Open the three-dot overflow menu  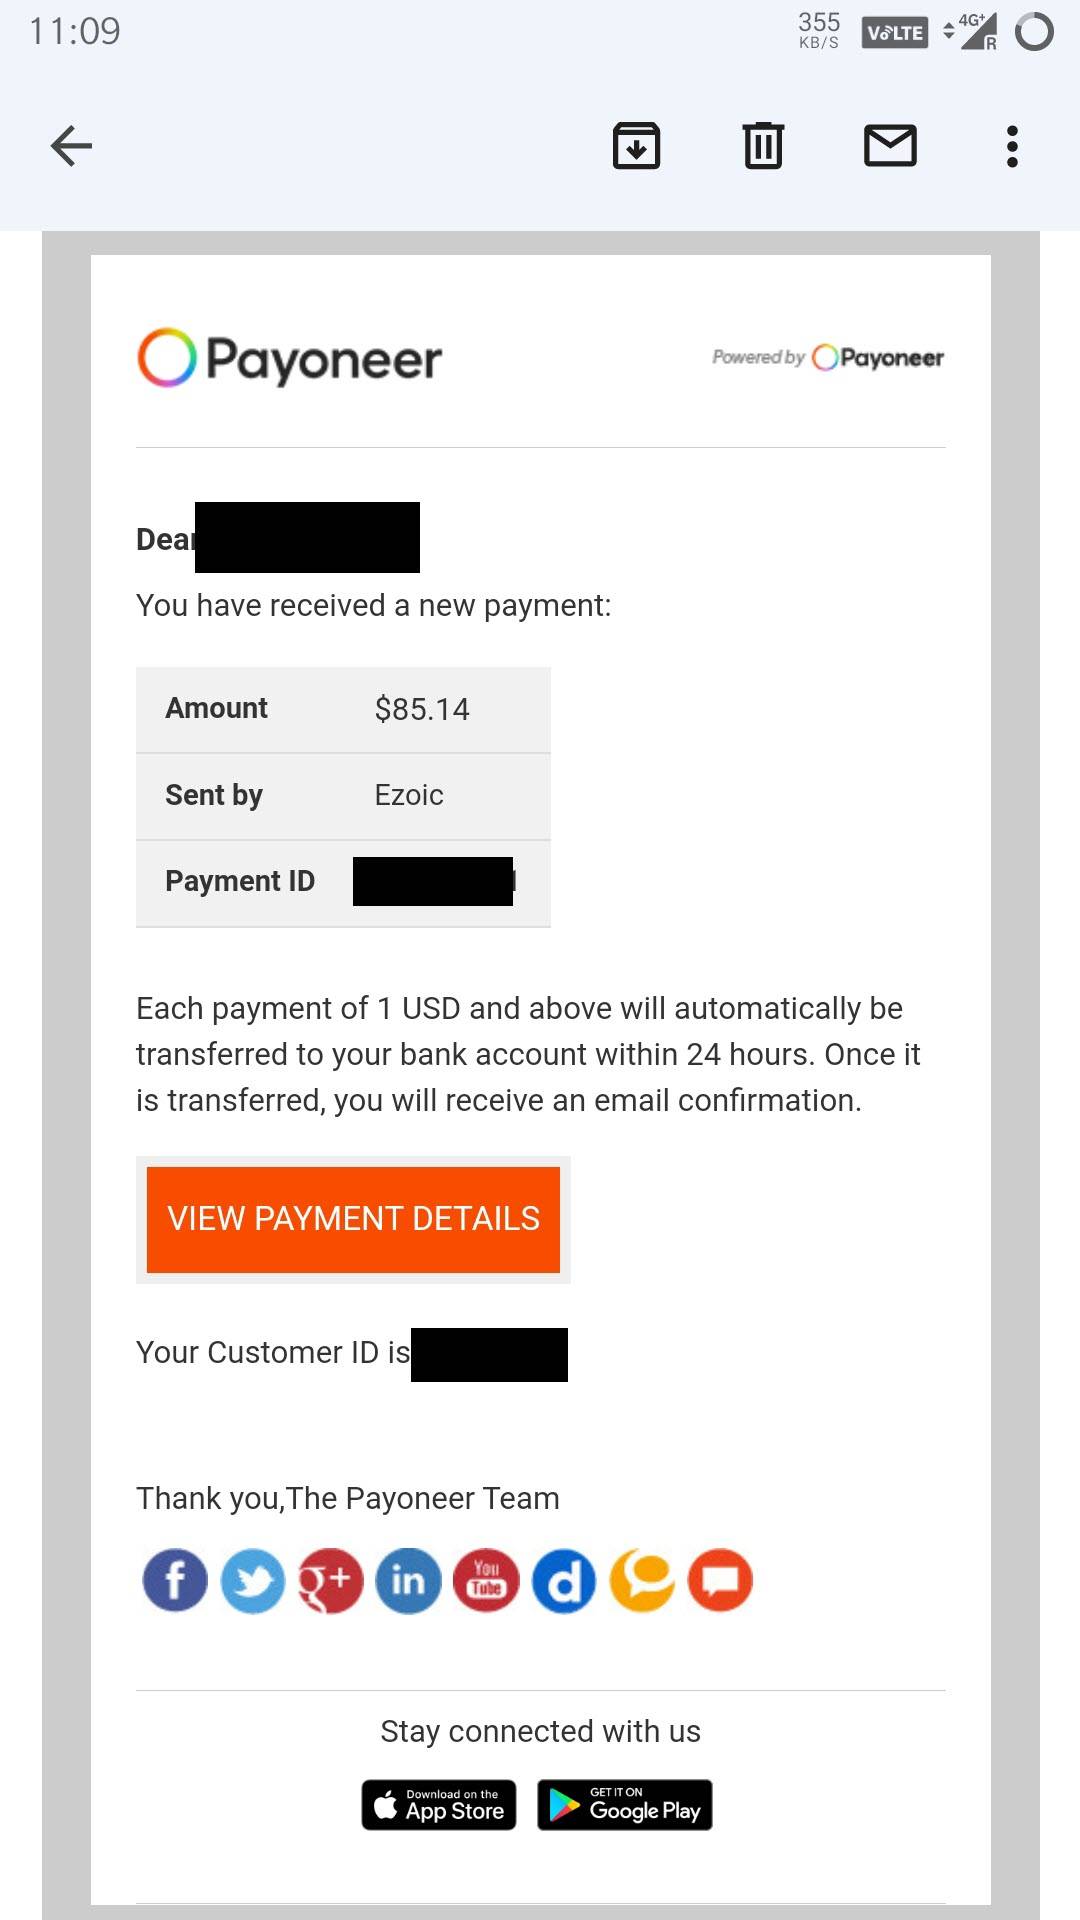tap(1012, 146)
